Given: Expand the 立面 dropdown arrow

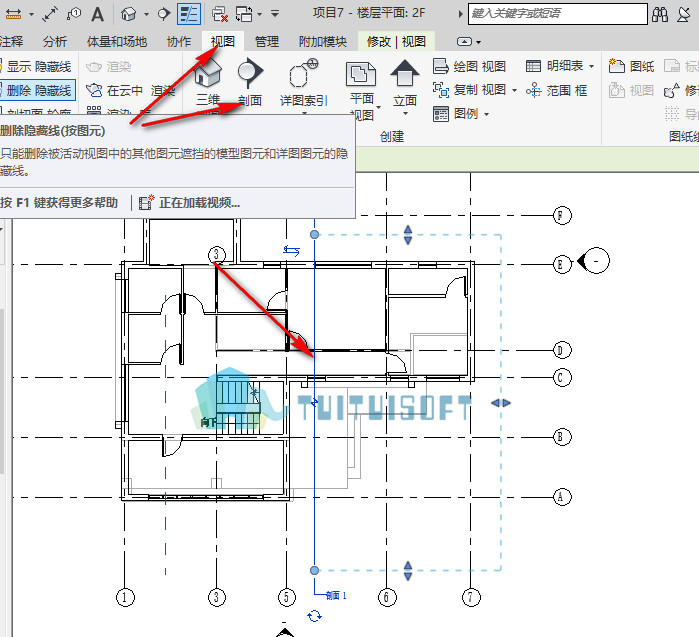Looking at the screenshot, I should click(405, 114).
